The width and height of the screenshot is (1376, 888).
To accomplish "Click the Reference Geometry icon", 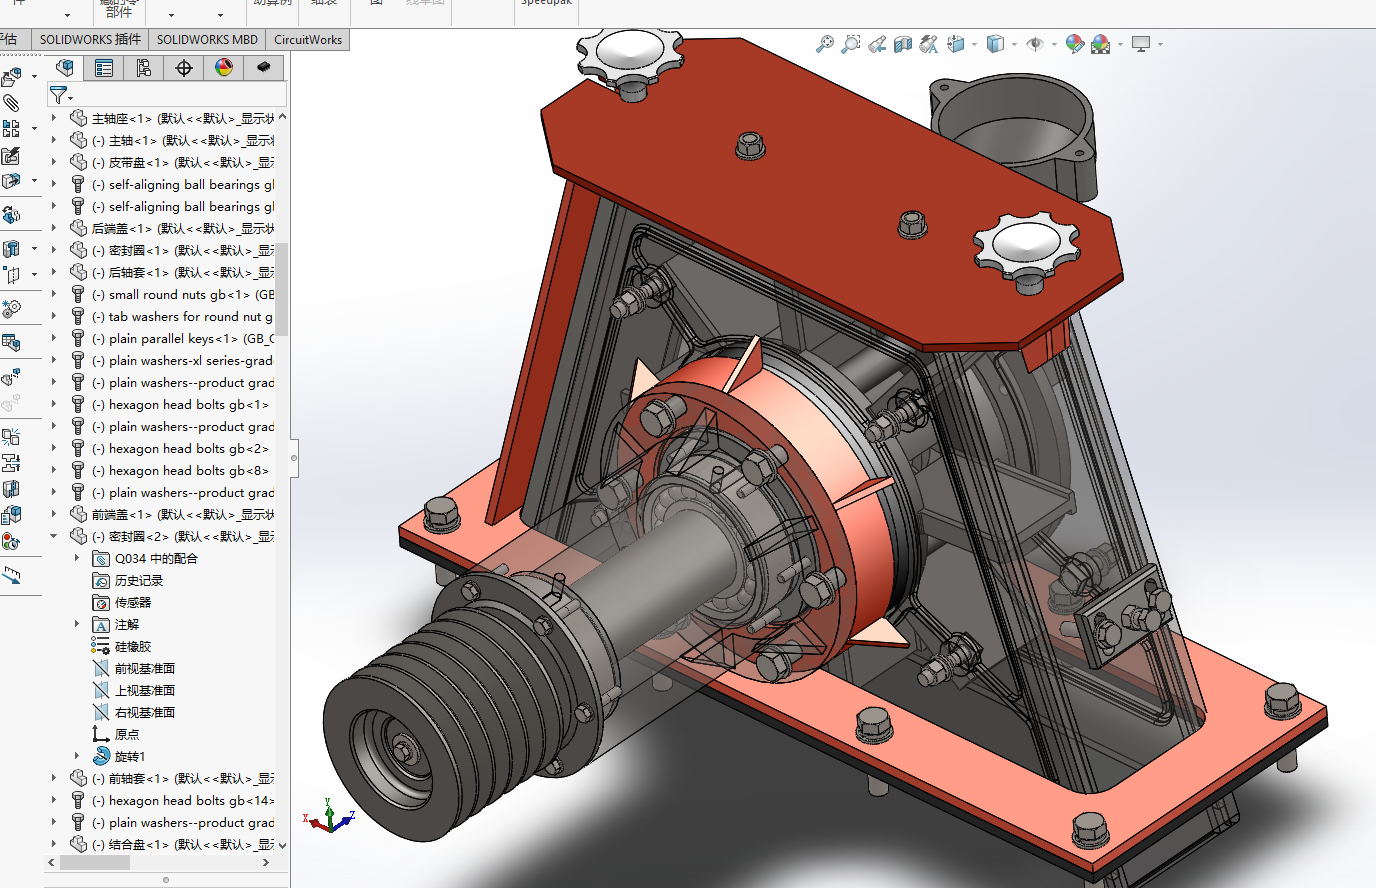I will (11, 274).
